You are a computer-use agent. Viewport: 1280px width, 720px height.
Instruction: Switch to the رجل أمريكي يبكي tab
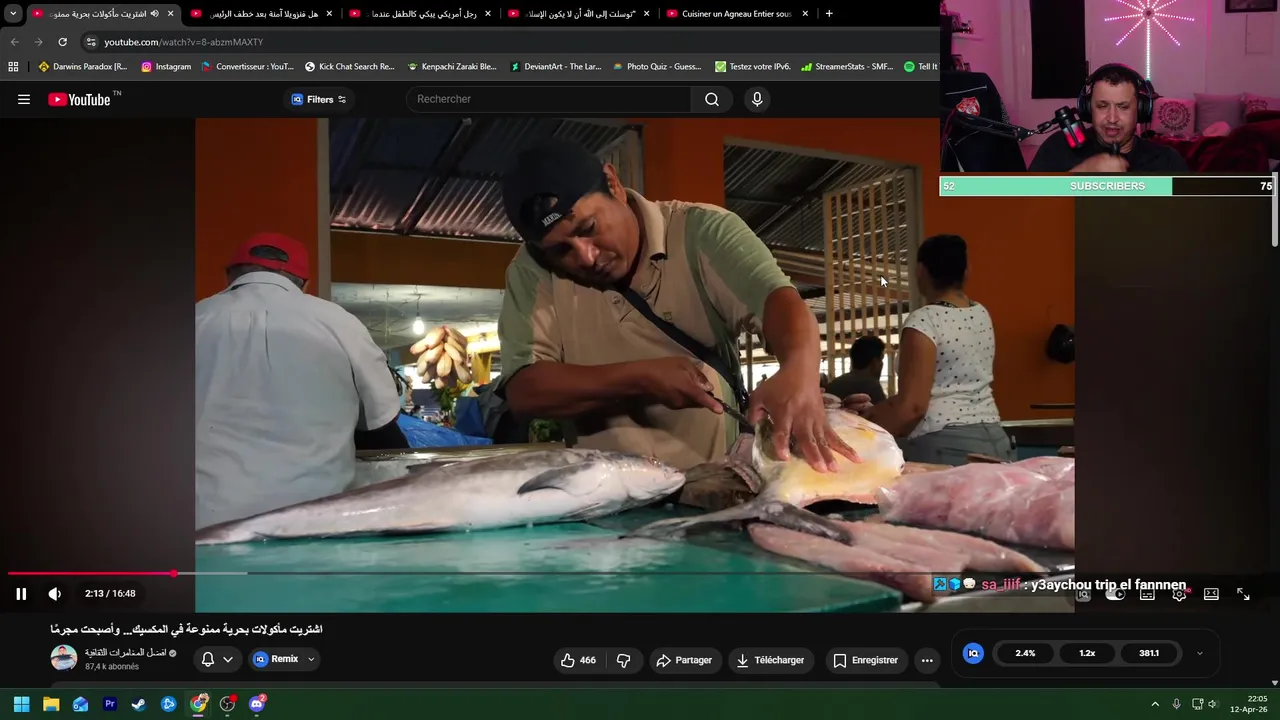point(419,14)
